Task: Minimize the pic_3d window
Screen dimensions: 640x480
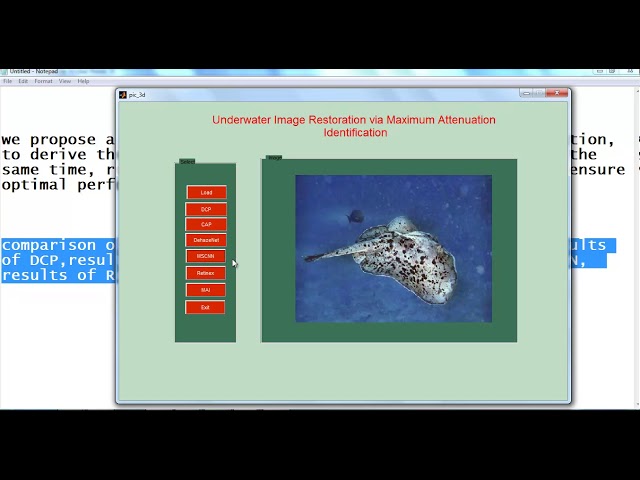Action: click(x=526, y=93)
